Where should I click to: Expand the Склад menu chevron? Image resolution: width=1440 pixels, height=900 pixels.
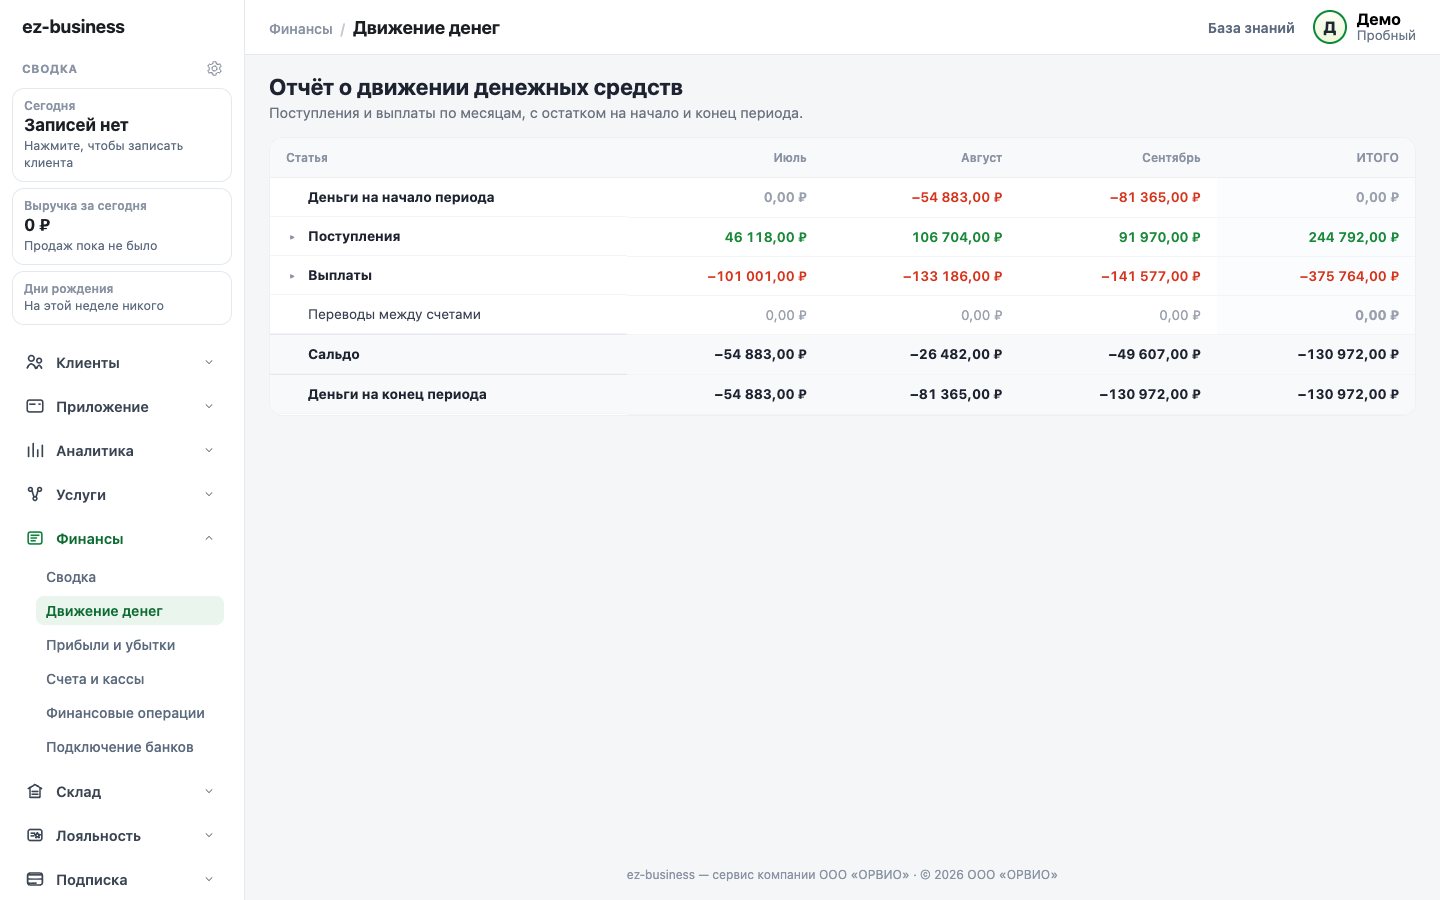(209, 792)
